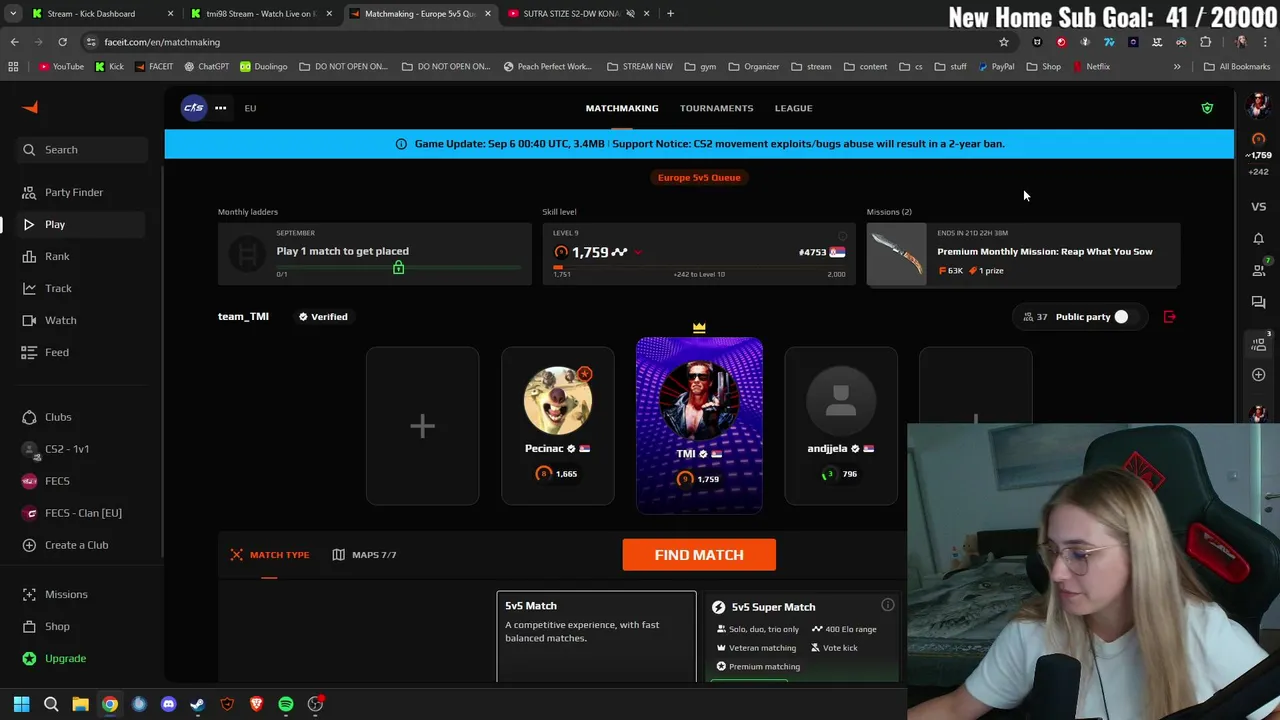Image resolution: width=1280 pixels, height=720 pixels.
Task: Open the Skill level 1,759 Elo card
Action: tap(699, 254)
